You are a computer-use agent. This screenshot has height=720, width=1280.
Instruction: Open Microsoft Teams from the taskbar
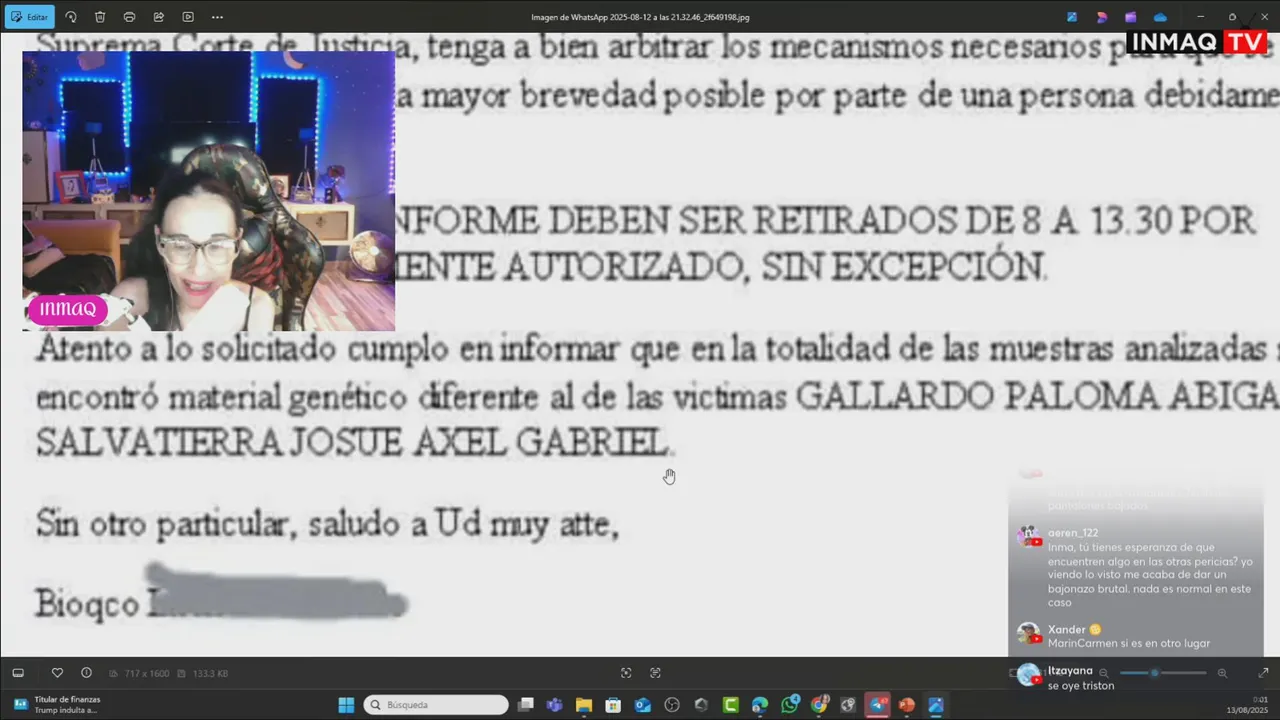[555, 705]
